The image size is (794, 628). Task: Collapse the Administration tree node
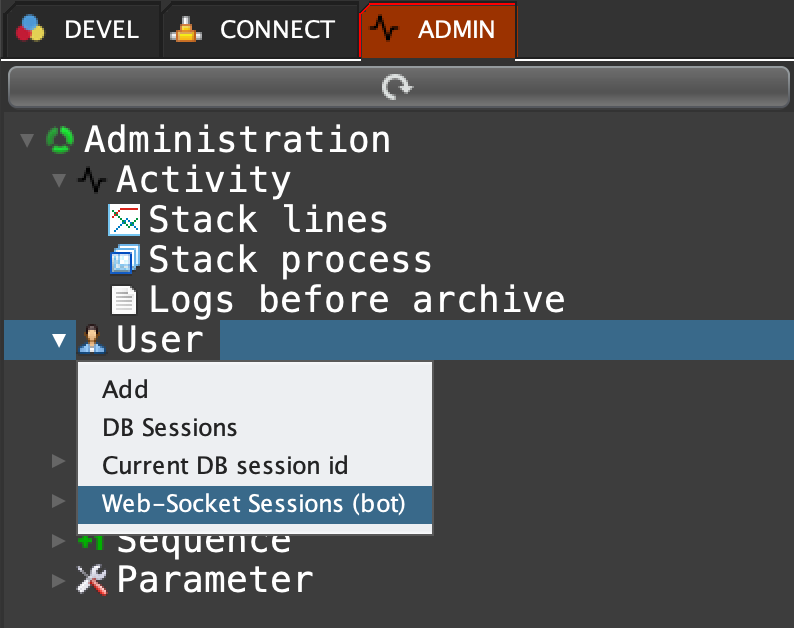(x=27, y=139)
